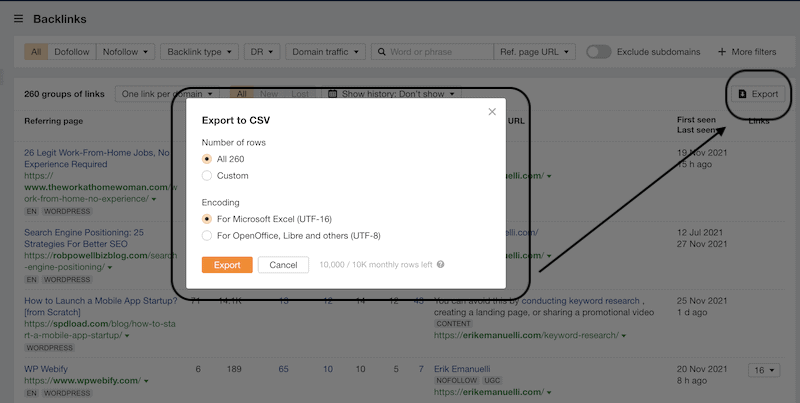This screenshot has height=403, width=800.
Task: Close the Export to CSV dialog
Action: pyautogui.click(x=492, y=112)
